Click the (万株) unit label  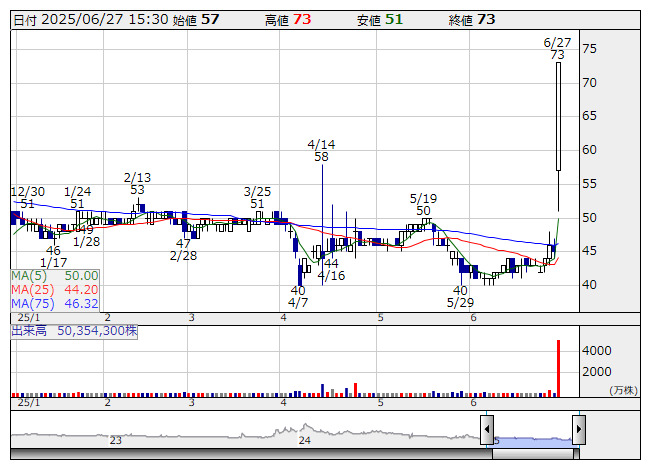click(623, 390)
